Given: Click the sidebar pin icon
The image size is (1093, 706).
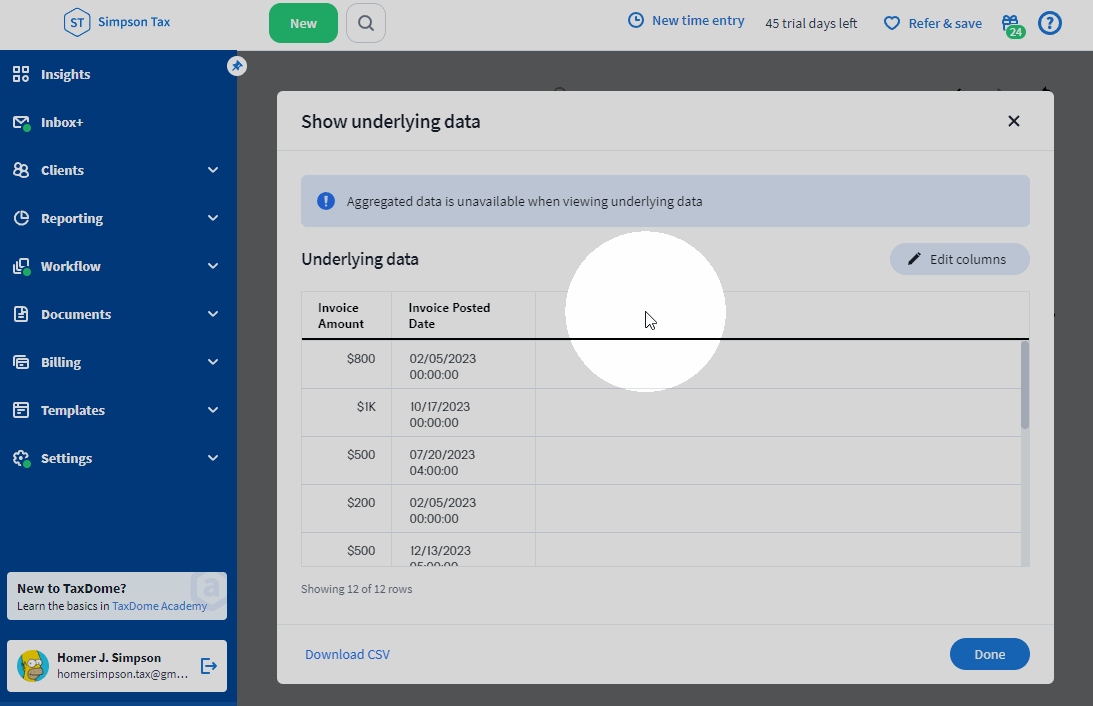Looking at the screenshot, I should (x=237, y=66).
